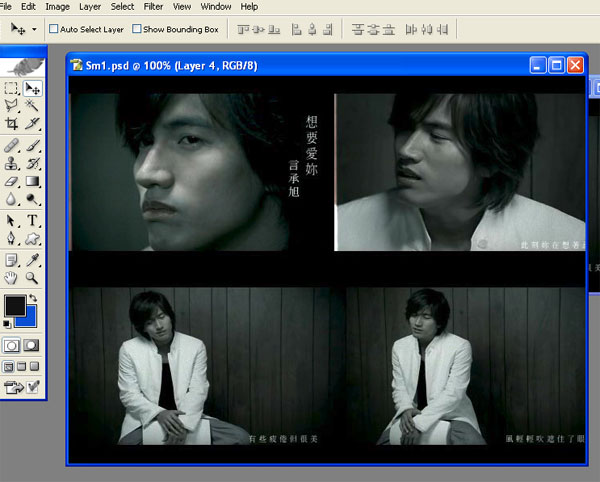
Task: Select the Slice tool
Action: [33, 123]
